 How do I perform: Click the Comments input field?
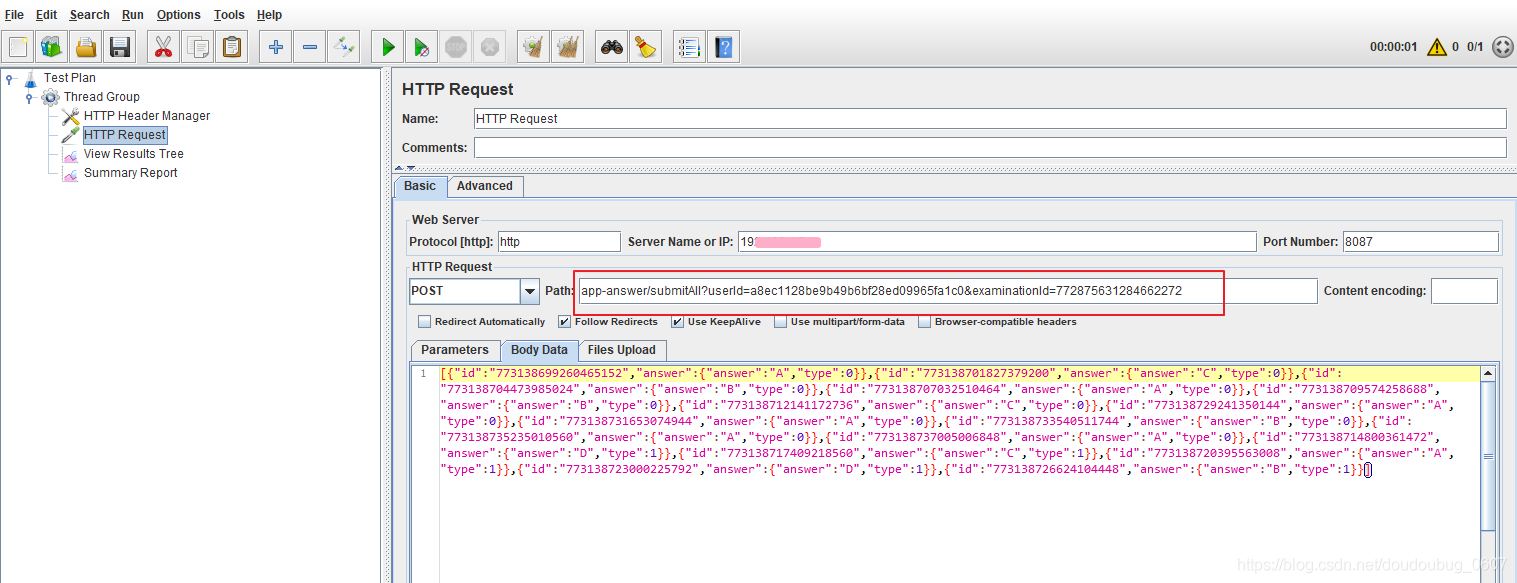coord(990,147)
